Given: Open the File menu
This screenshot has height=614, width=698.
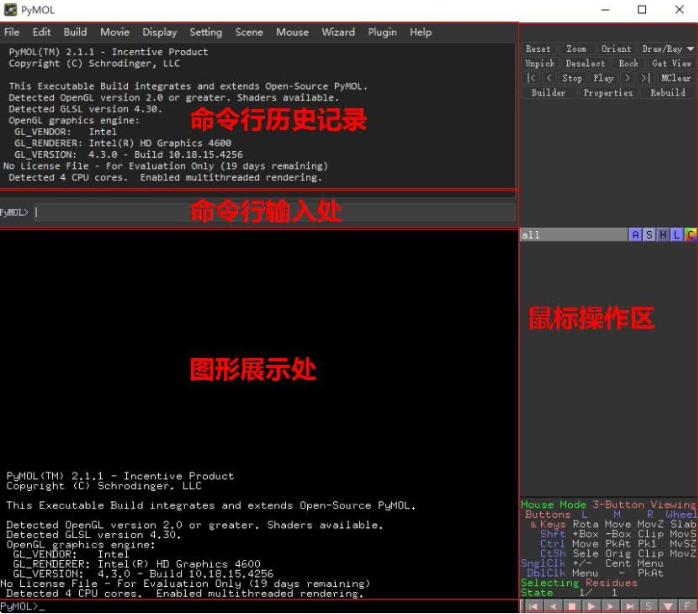Looking at the screenshot, I should click(x=12, y=32).
